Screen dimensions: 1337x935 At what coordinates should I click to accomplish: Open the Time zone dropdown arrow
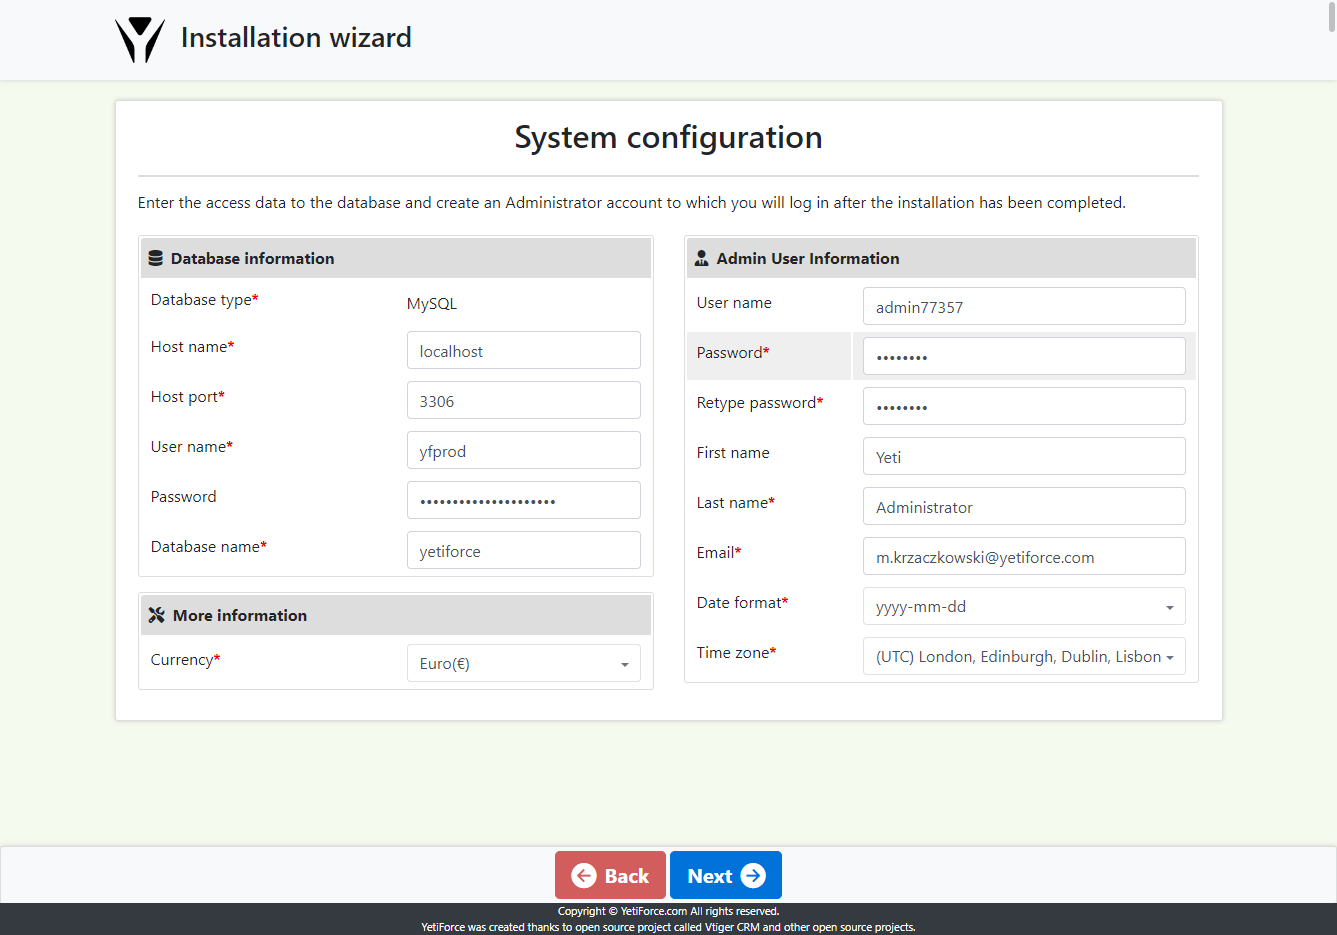point(1170,656)
